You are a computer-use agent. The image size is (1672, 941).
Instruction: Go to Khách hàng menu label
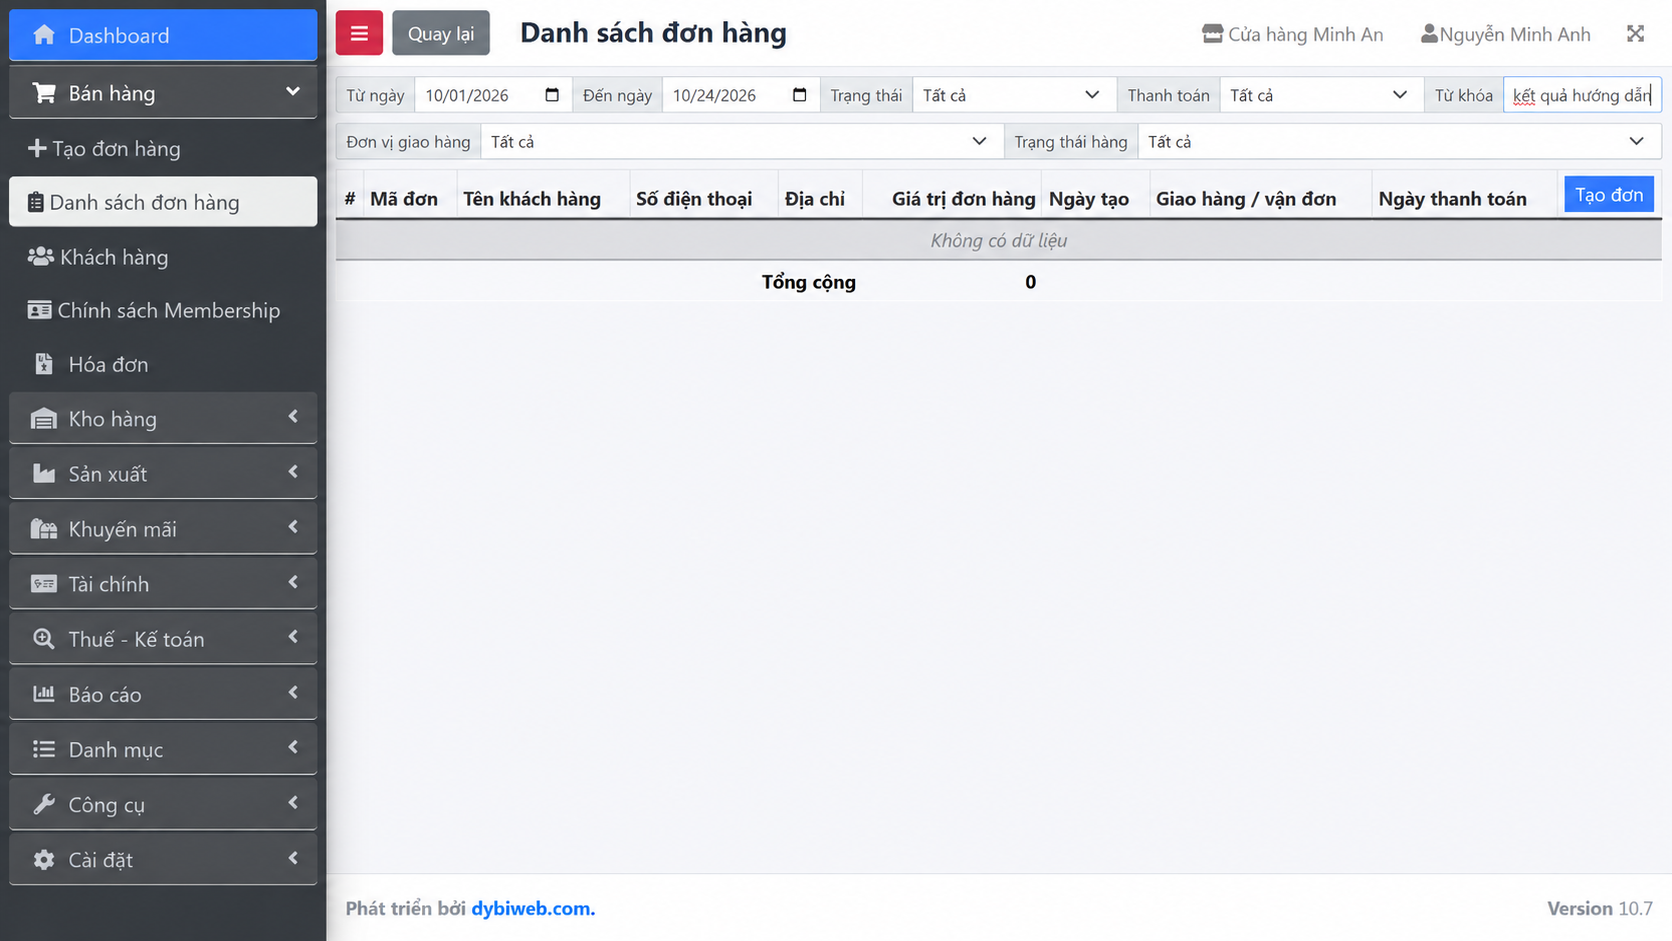pos(114,257)
